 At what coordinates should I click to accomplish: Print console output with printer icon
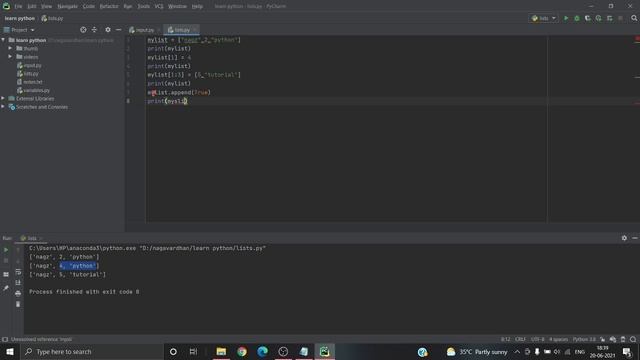pos(18,293)
